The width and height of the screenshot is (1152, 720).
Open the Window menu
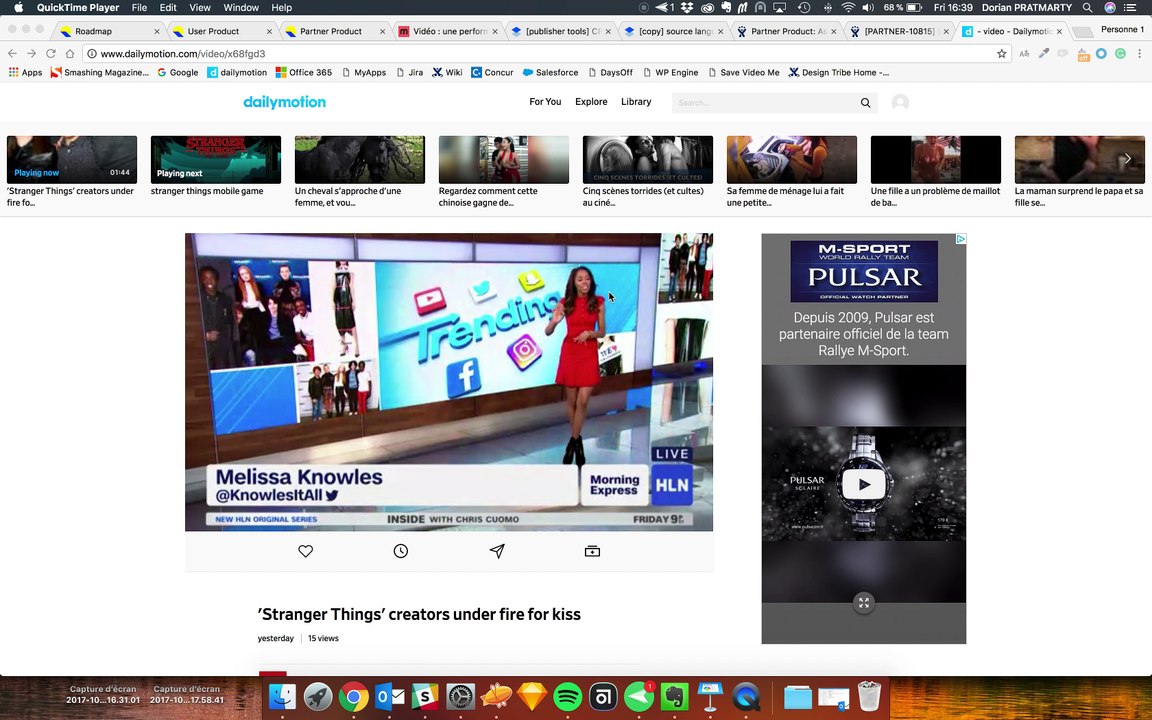coord(241,7)
